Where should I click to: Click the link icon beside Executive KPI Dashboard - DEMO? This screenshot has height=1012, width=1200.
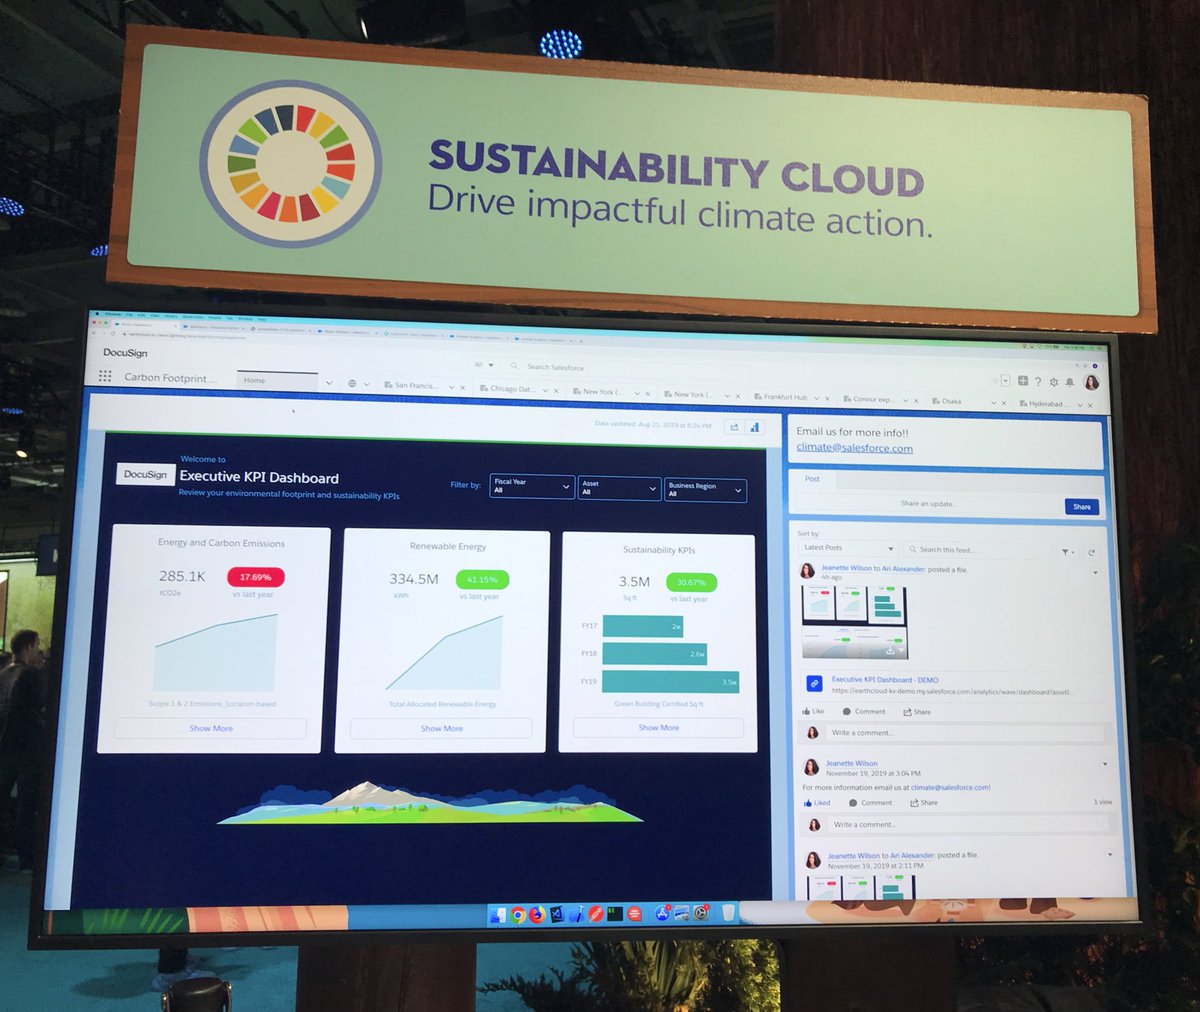pyautogui.click(x=815, y=684)
